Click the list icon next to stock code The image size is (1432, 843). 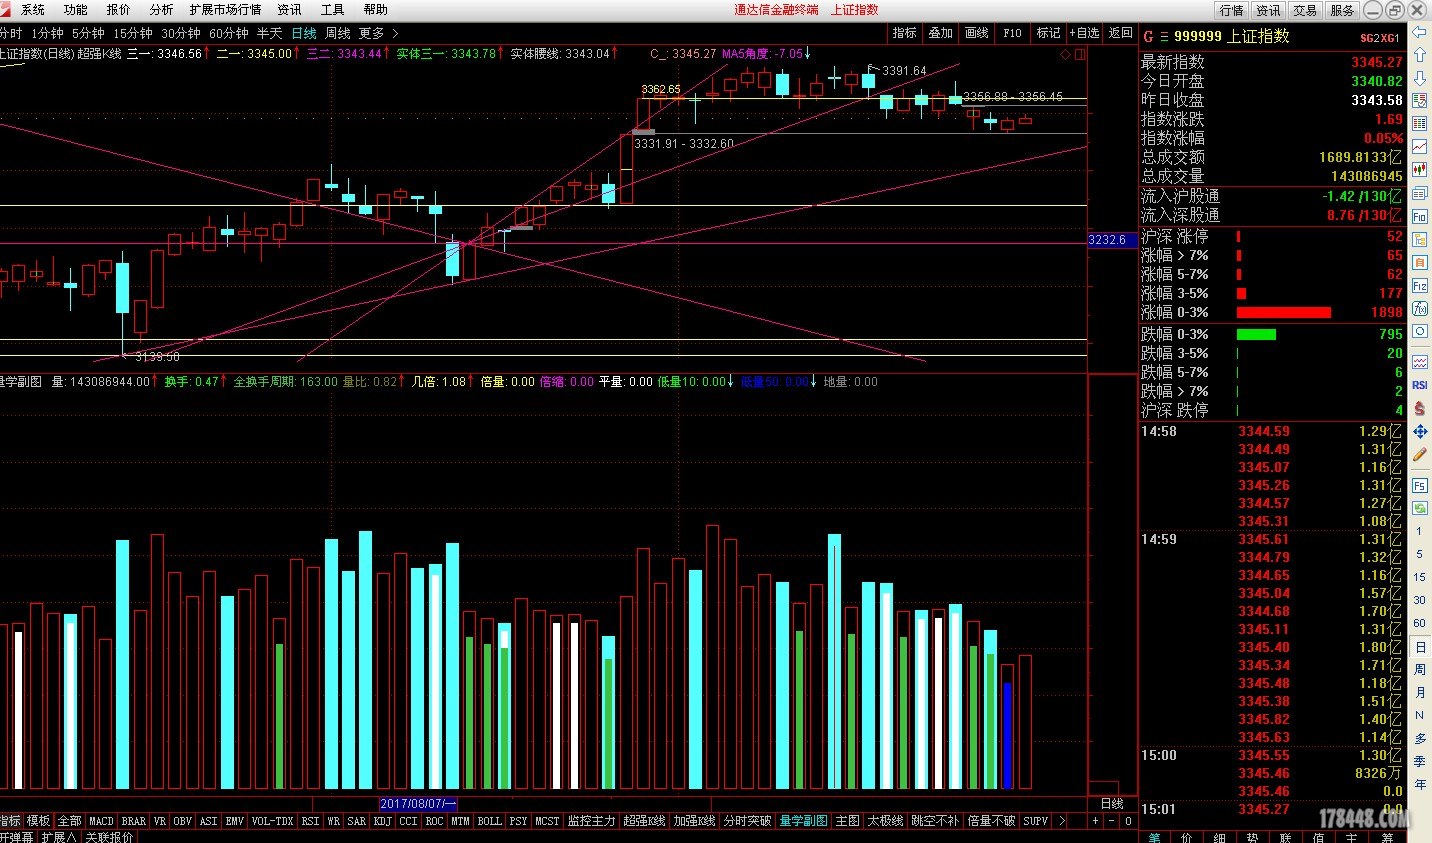tap(1164, 36)
